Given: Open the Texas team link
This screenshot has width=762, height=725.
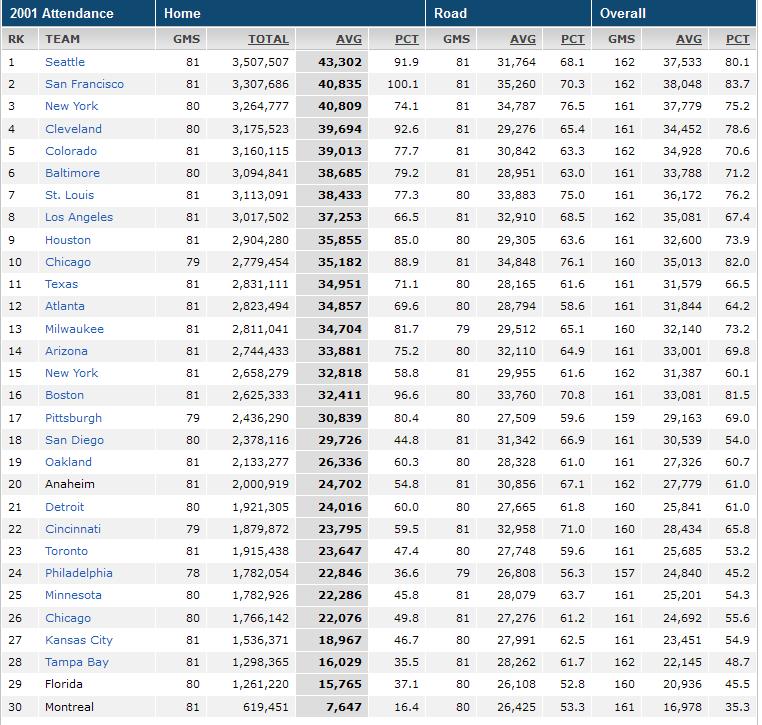Looking at the screenshot, I should click(61, 284).
